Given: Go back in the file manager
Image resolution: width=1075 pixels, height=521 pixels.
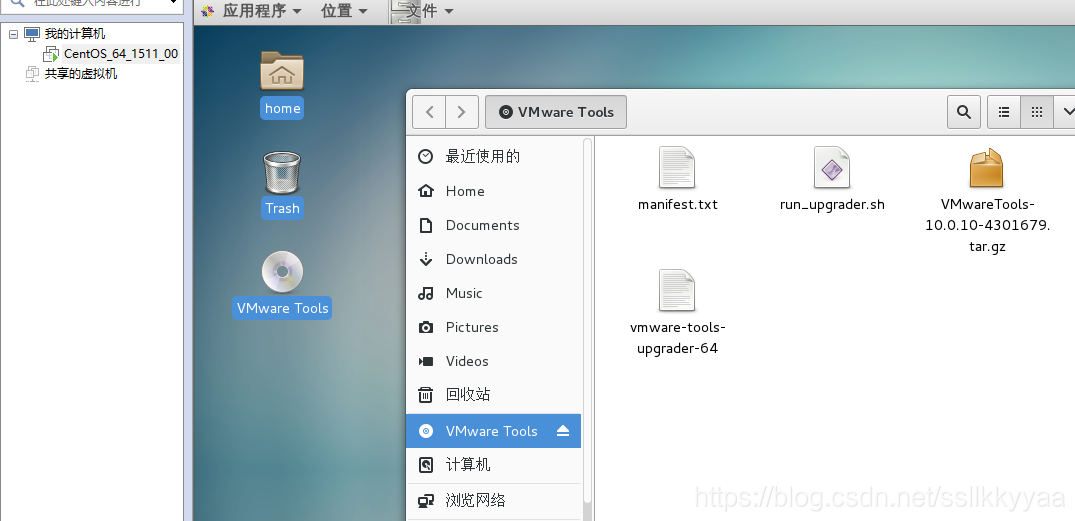Looking at the screenshot, I should pyautogui.click(x=429, y=112).
